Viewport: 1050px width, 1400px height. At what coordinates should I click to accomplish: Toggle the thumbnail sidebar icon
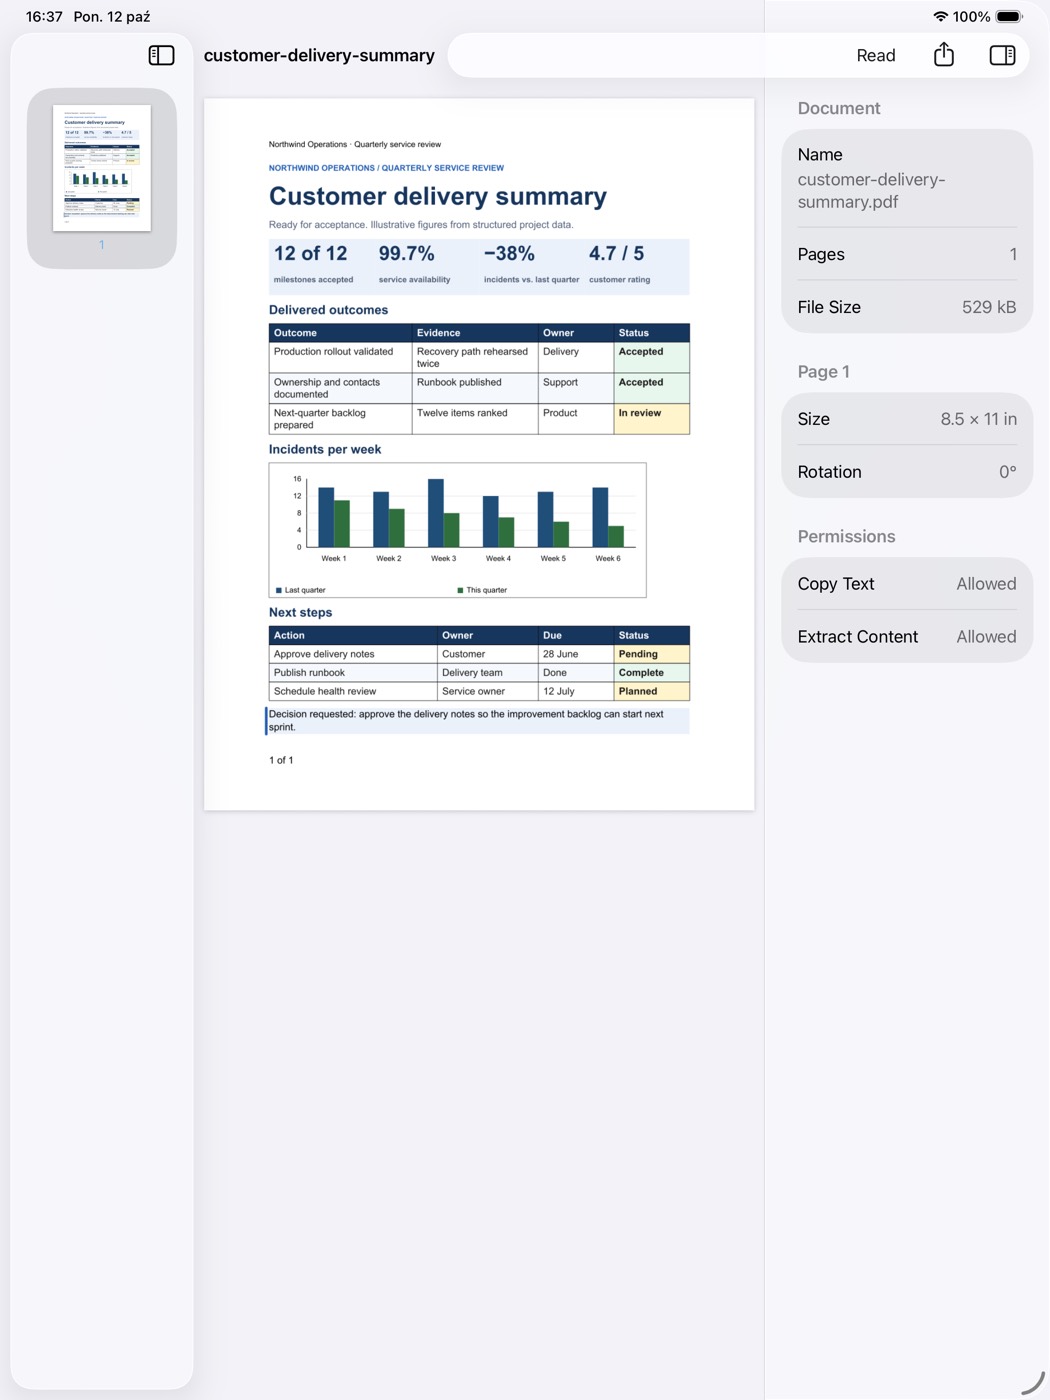tap(161, 55)
